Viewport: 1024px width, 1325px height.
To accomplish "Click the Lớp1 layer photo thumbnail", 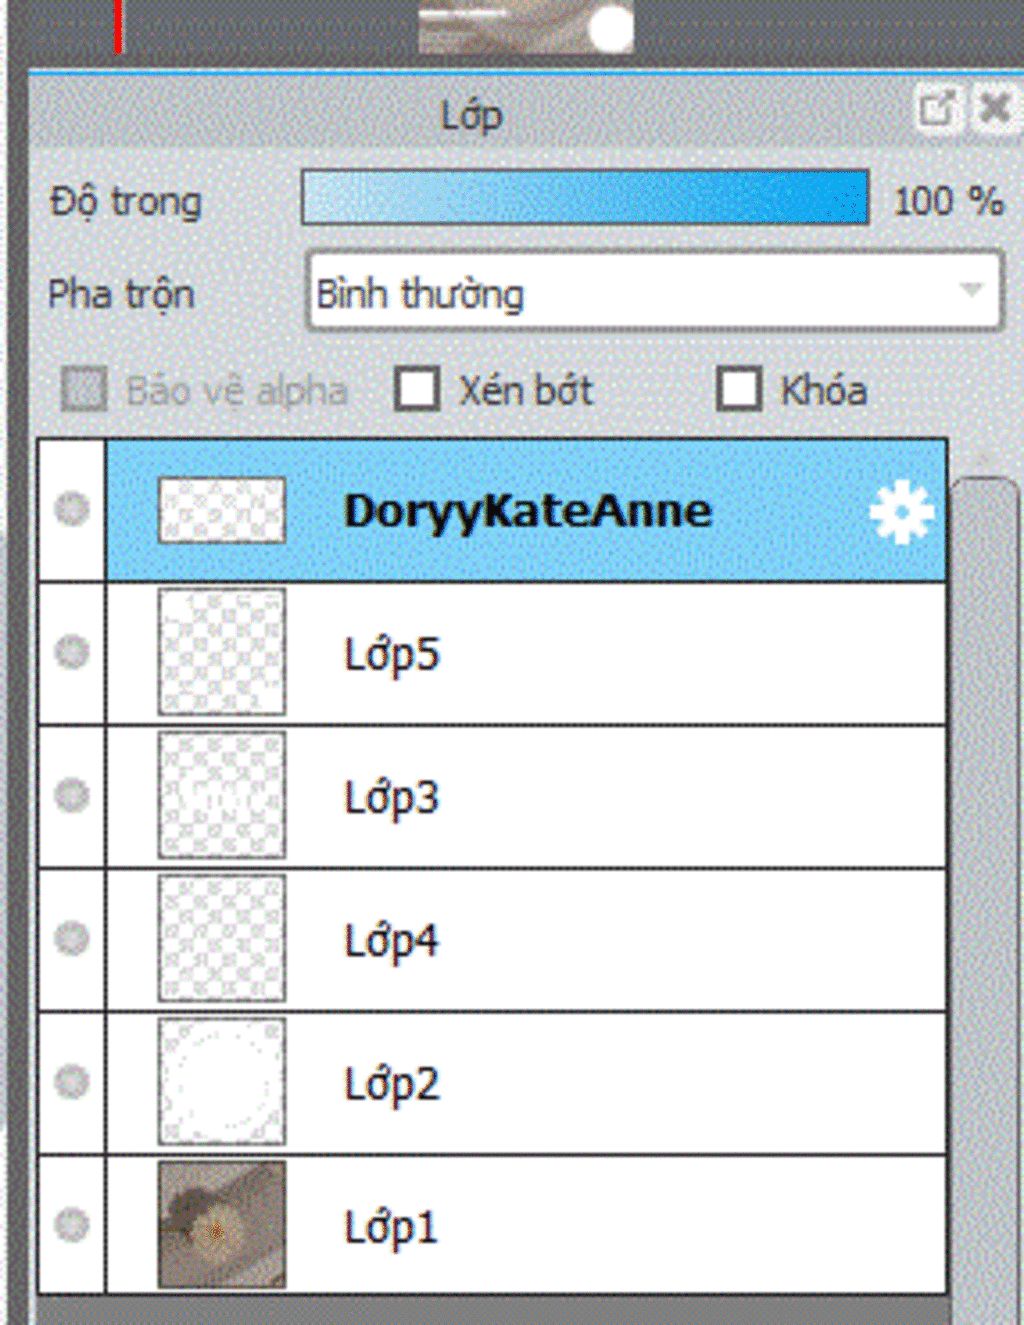I will click(x=222, y=1224).
